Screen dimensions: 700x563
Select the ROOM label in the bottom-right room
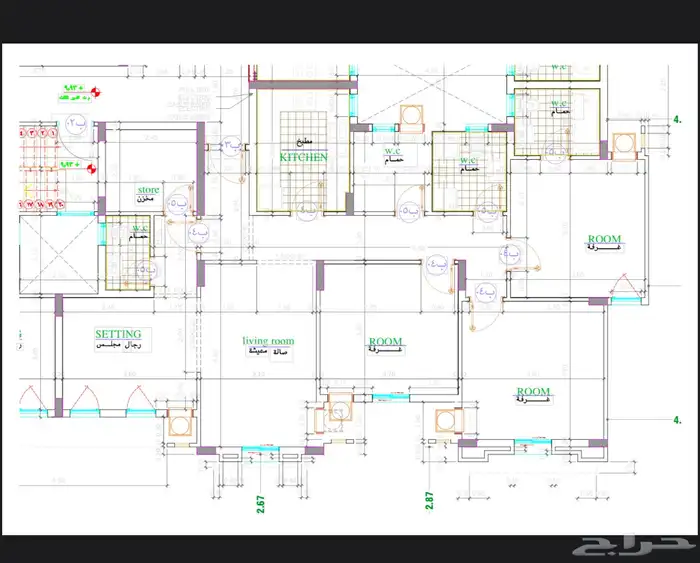(534, 391)
